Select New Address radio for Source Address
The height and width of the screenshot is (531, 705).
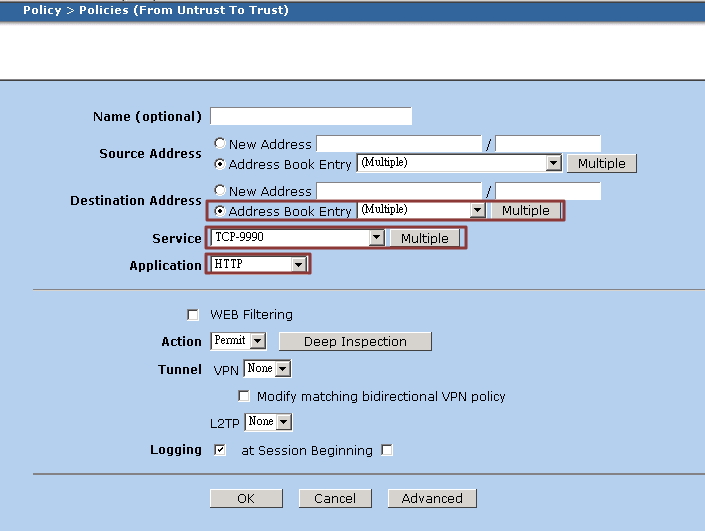[220, 144]
